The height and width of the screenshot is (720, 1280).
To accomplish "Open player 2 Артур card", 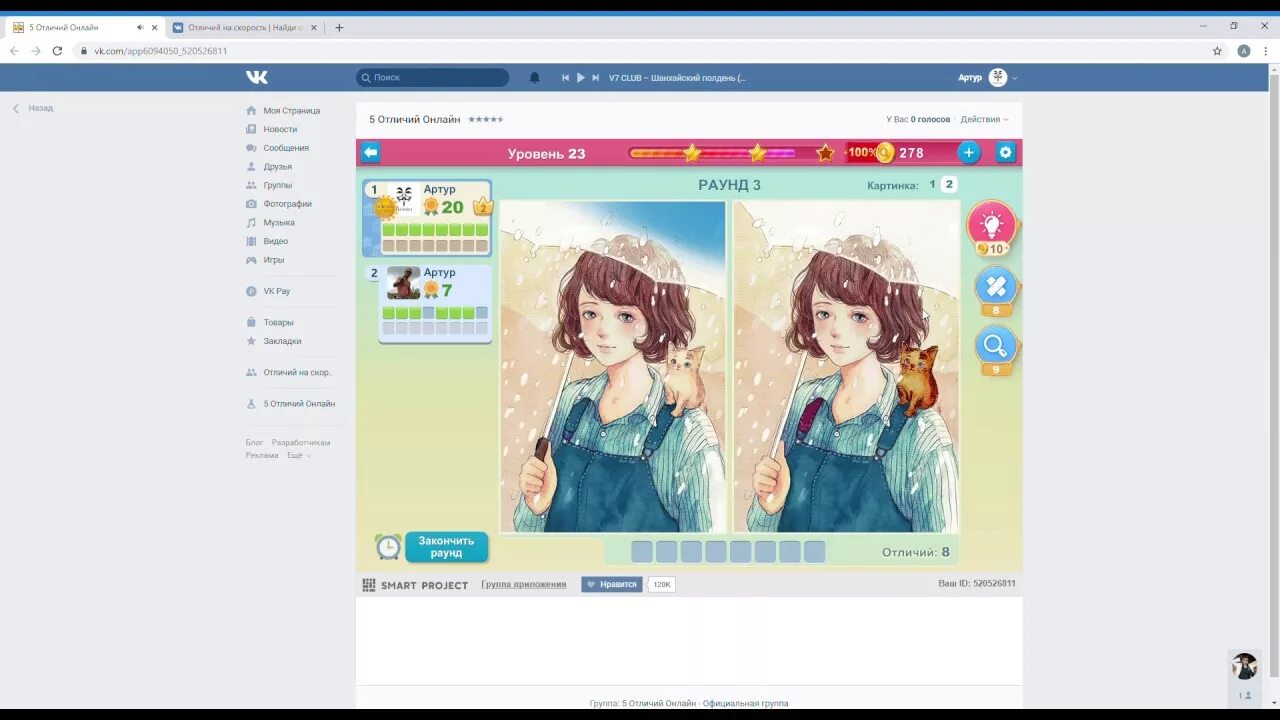I will (x=434, y=304).
